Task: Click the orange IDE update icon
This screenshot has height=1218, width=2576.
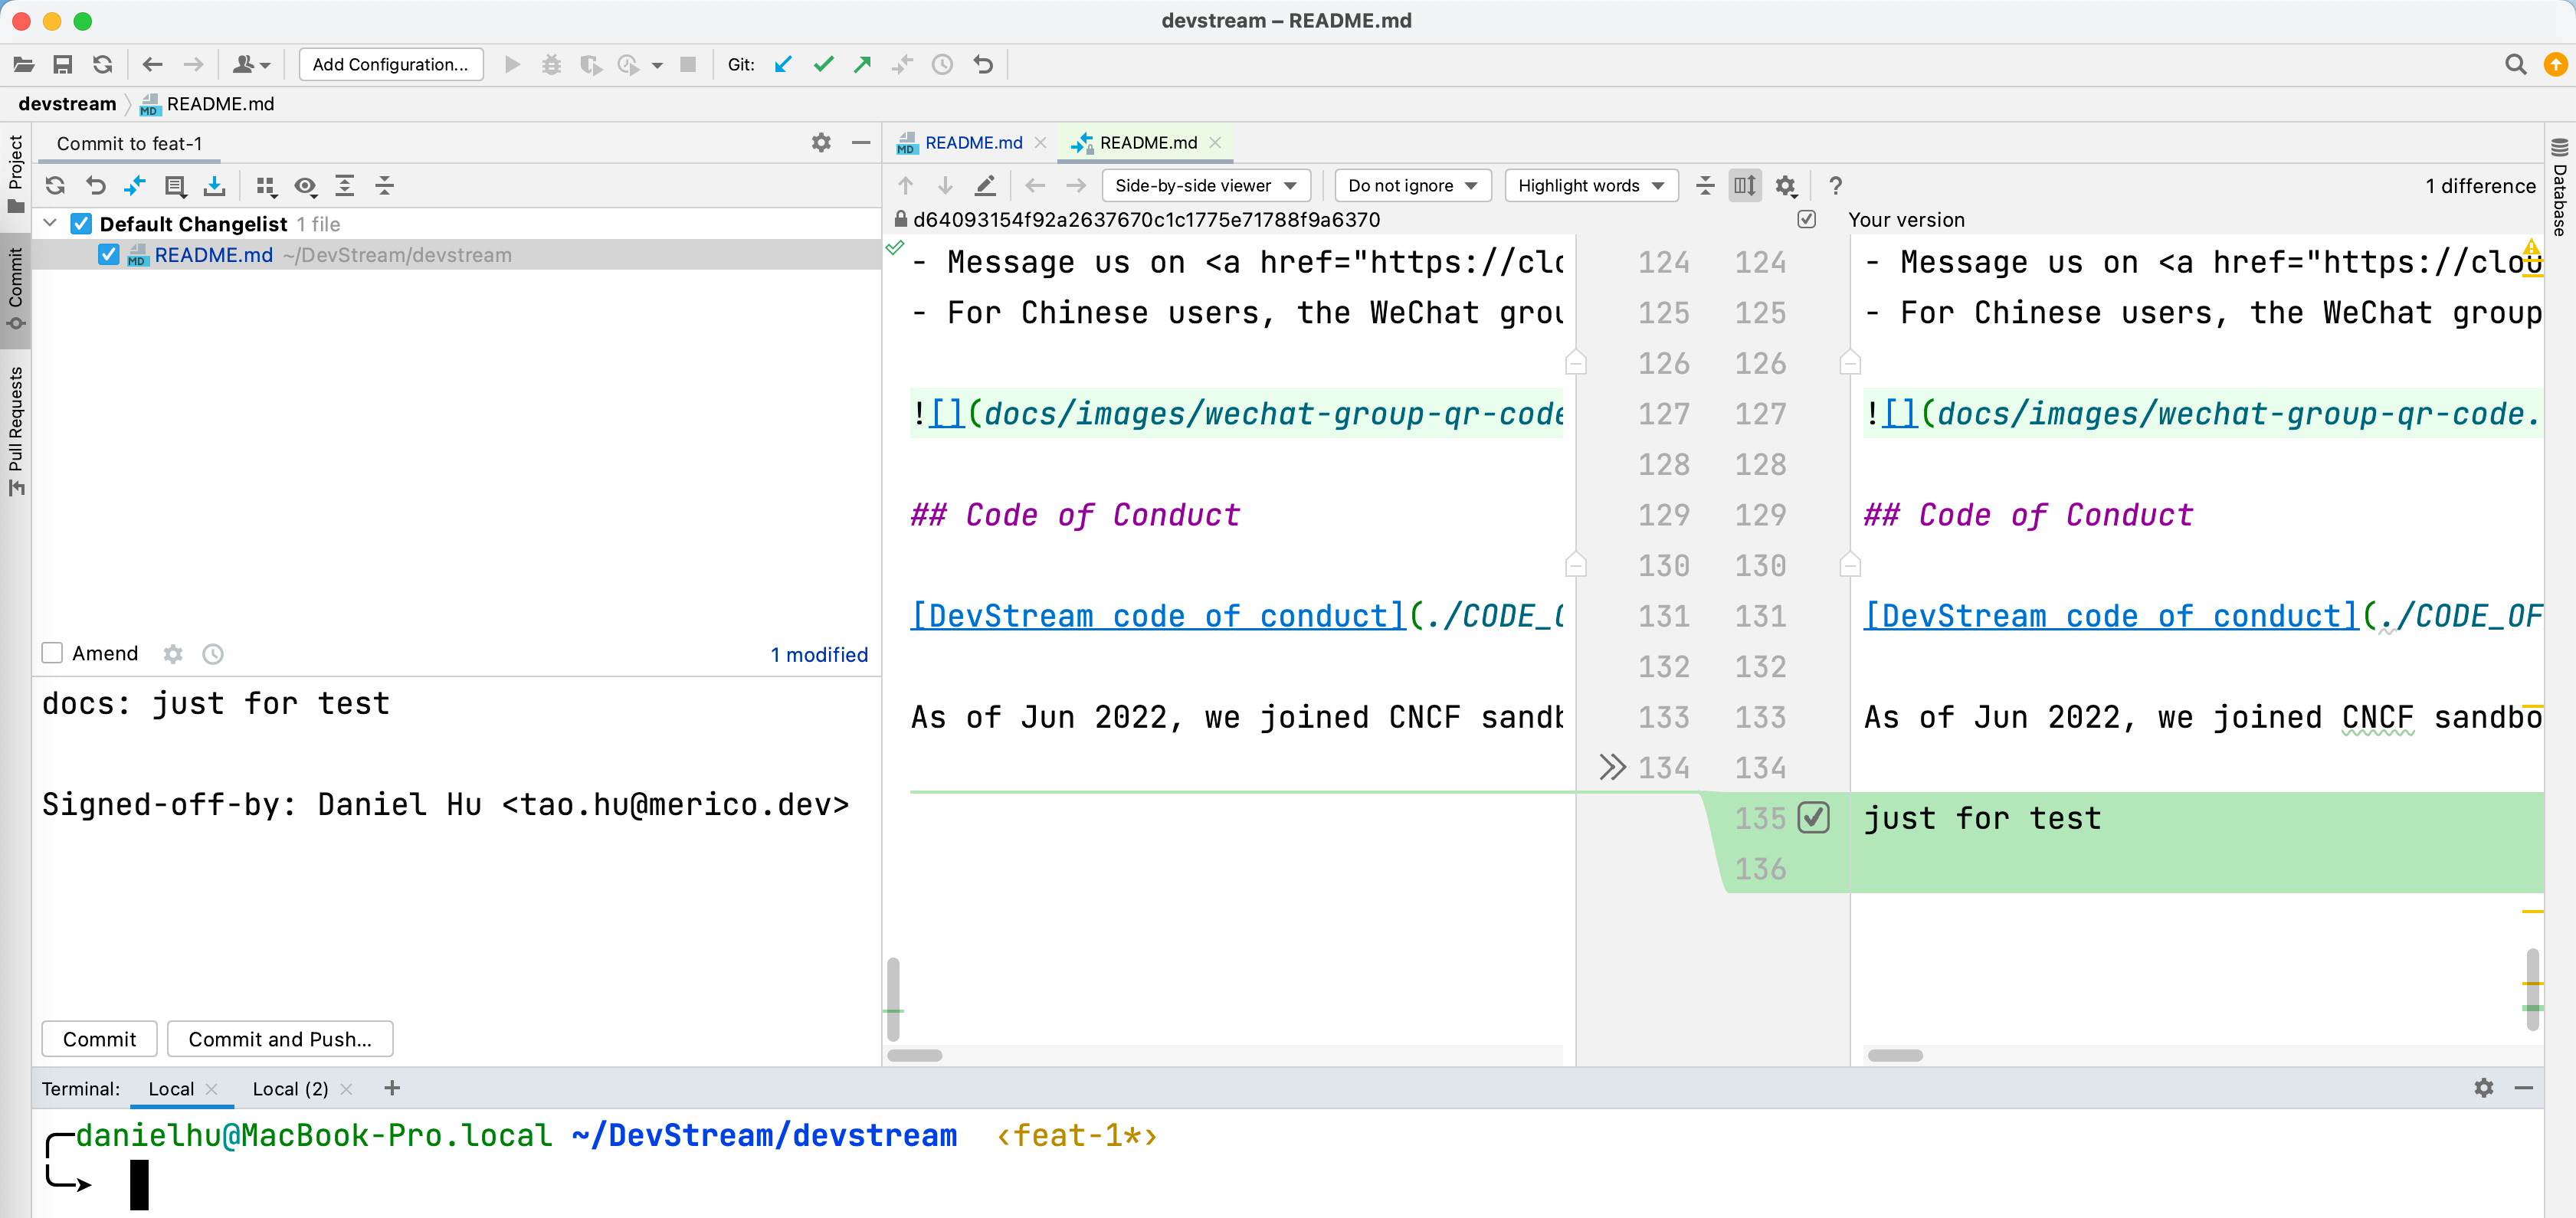Action: click(x=2556, y=65)
